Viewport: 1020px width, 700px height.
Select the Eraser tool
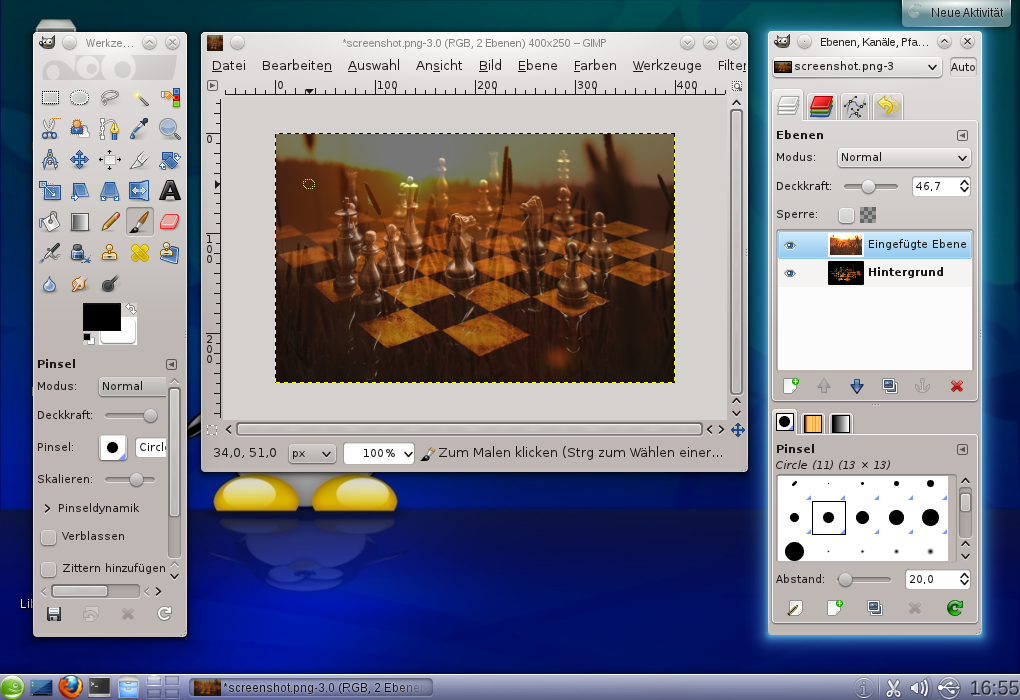pyautogui.click(x=170, y=222)
